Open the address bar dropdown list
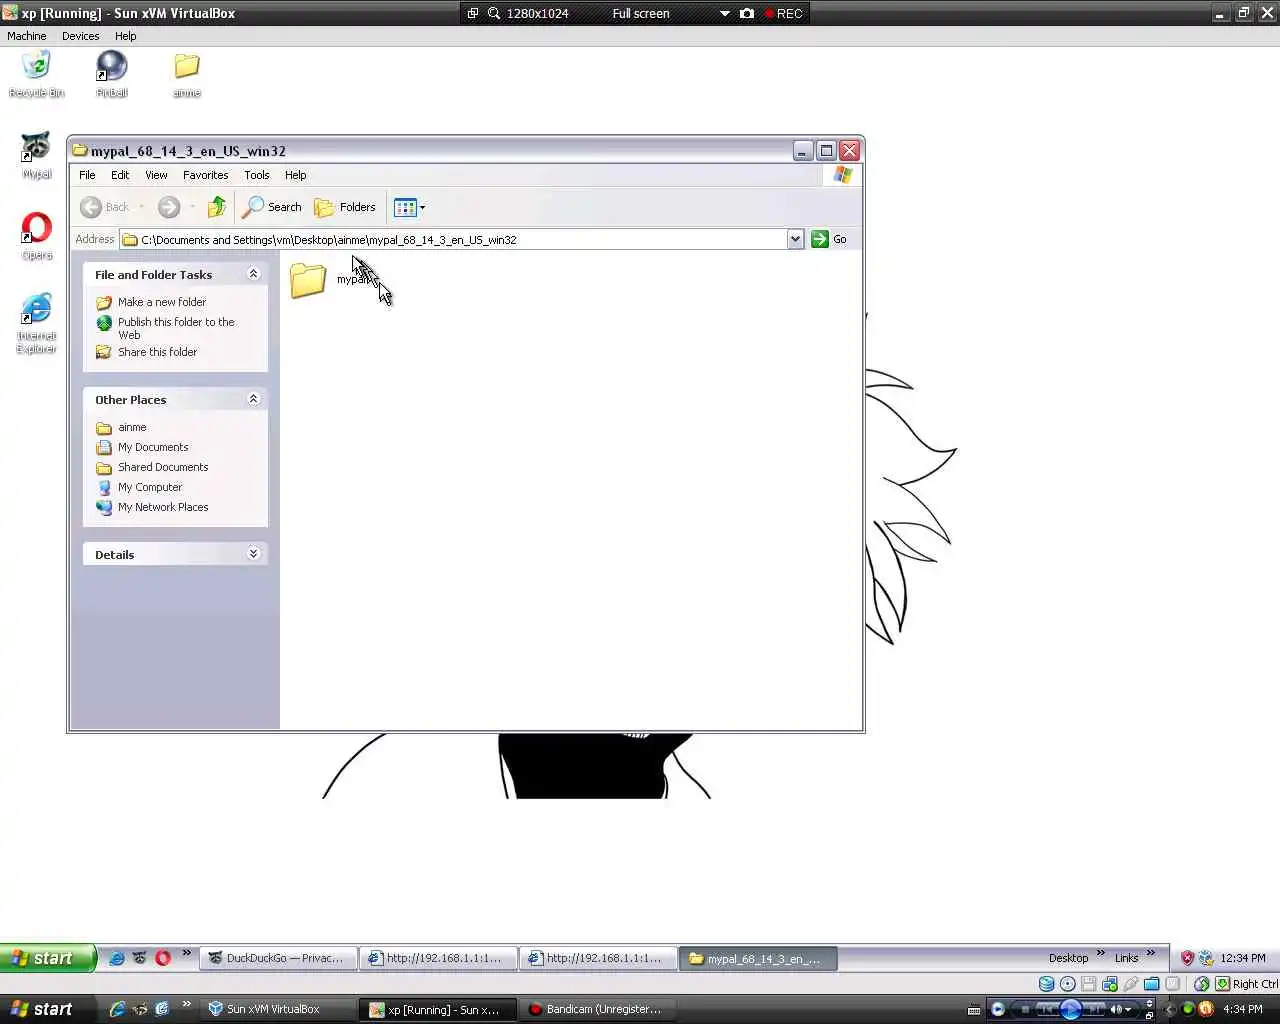 coord(795,239)
